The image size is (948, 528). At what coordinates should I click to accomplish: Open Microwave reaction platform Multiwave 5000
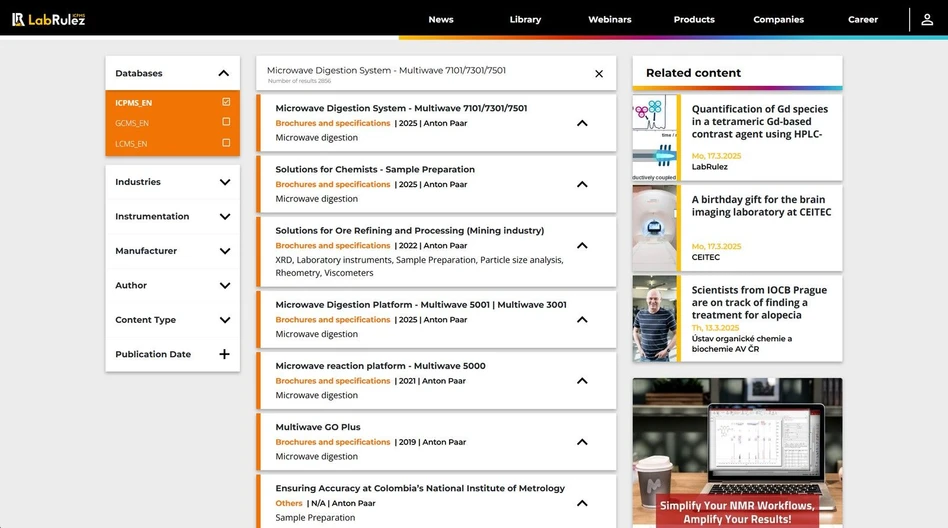(380, 366)
